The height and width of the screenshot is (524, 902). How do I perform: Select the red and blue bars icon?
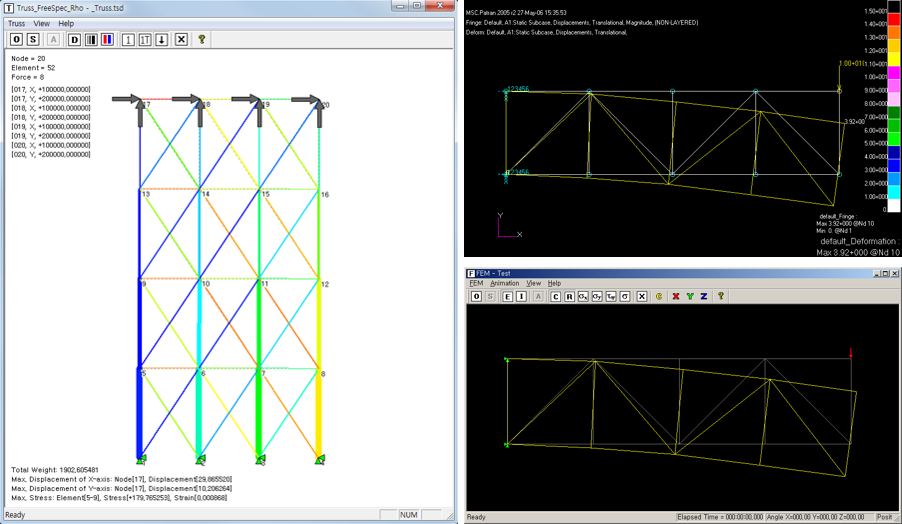click(x=107, y=39)
